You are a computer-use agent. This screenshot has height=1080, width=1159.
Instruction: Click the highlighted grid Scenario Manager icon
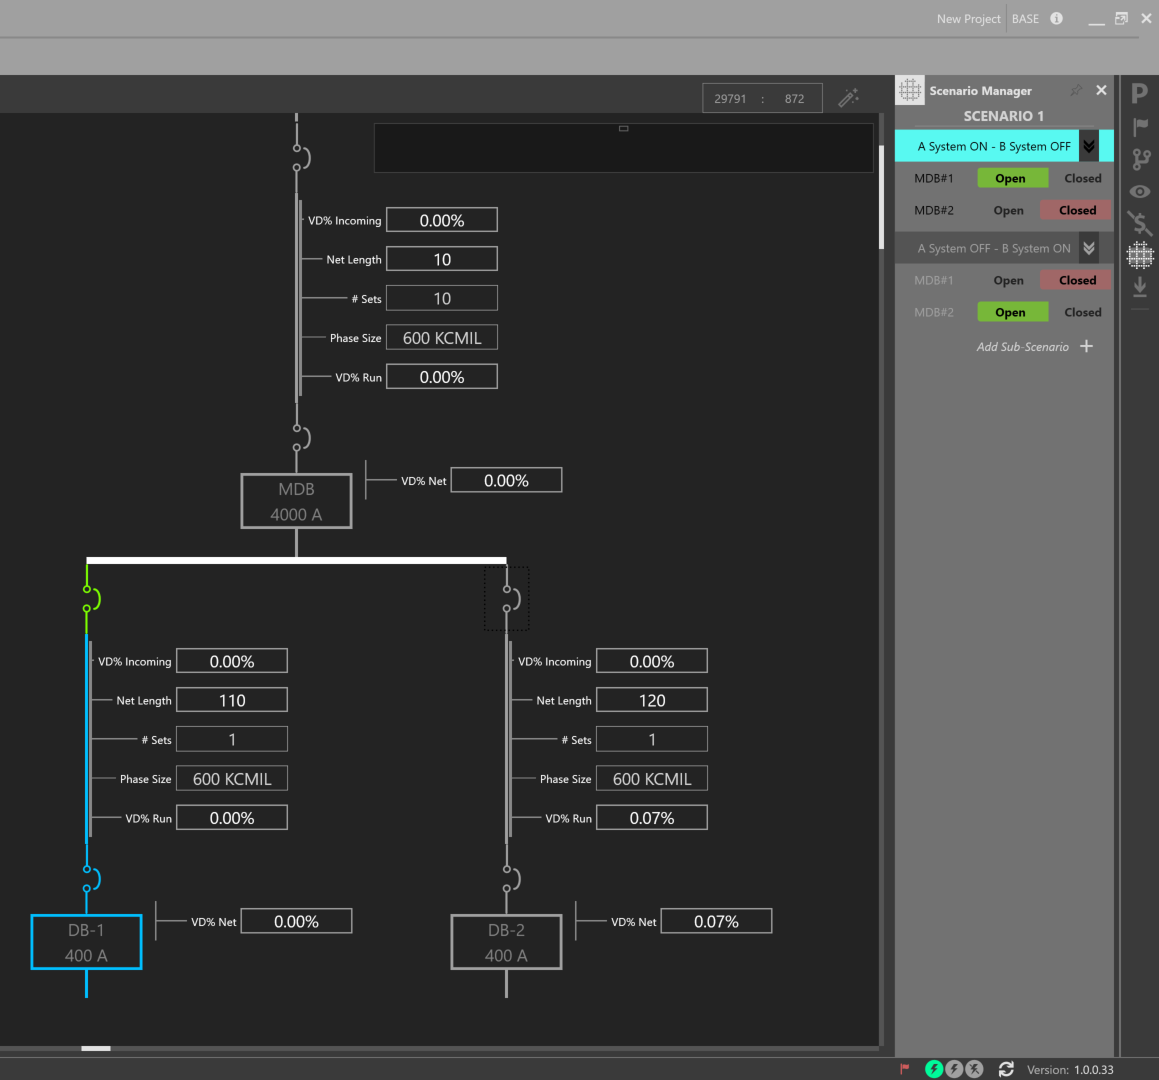click(1139, 256)
